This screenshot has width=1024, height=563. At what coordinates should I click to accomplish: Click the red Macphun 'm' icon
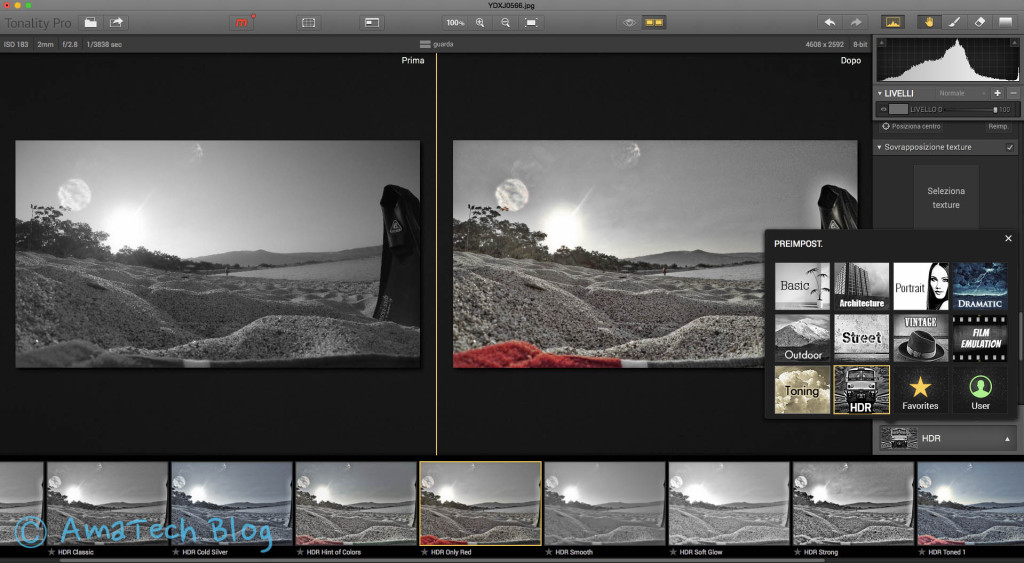tap(242, 22)
